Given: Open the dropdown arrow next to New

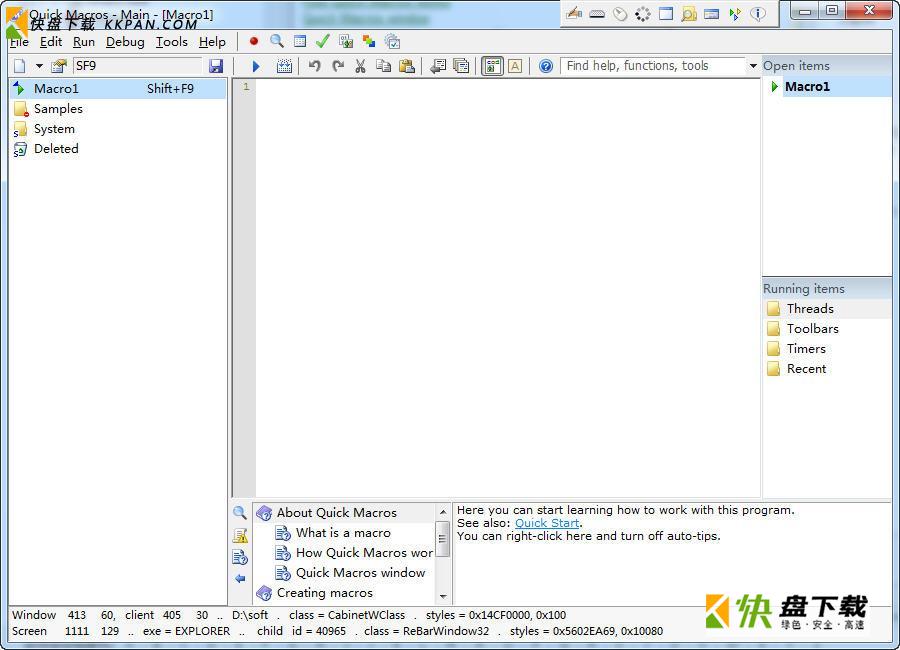Looking at the screenshot, I should [x=39, y=66].
